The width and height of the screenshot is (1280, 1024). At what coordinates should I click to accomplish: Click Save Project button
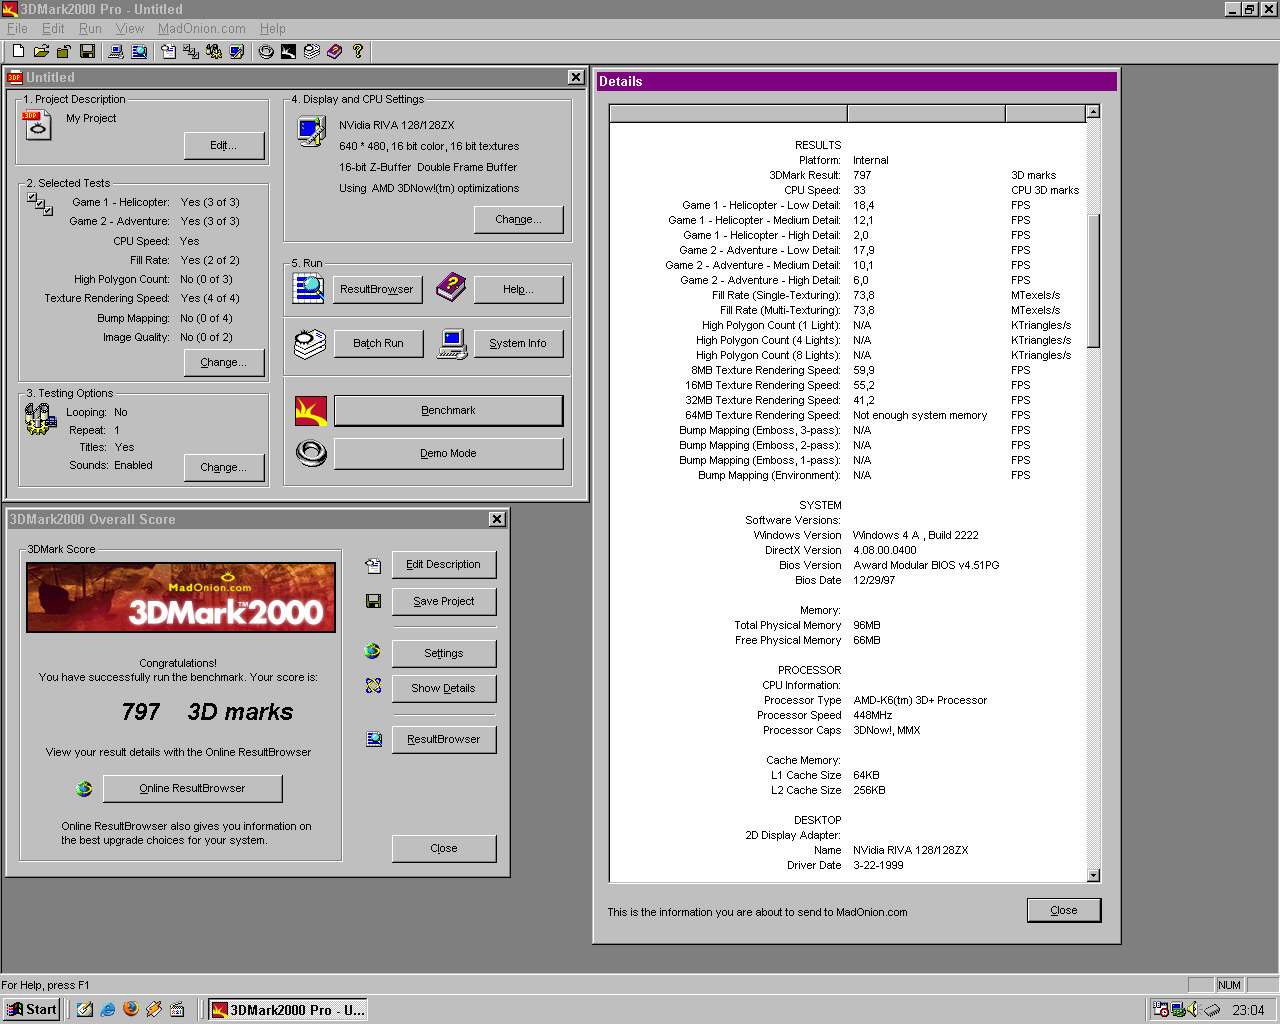[x=444, y=601]
